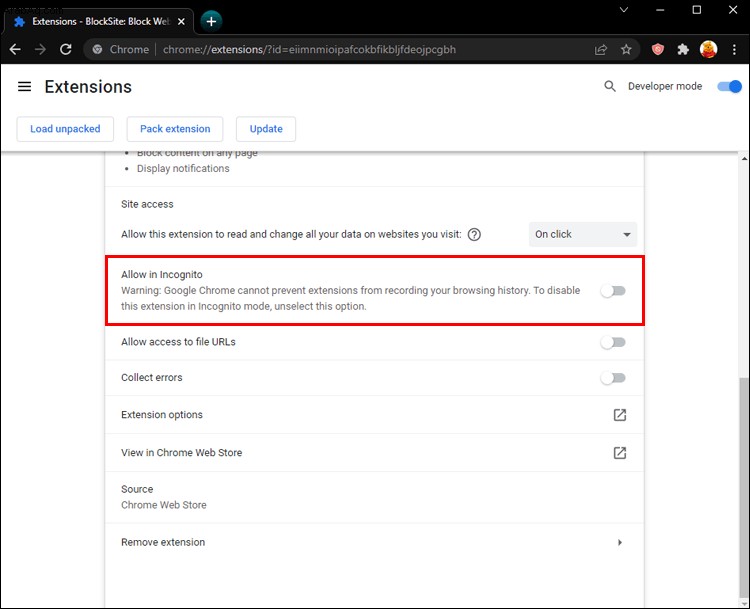750x609 pixels.
Task: Go back with the browser back arrow
Action: [x=15, y=49]
